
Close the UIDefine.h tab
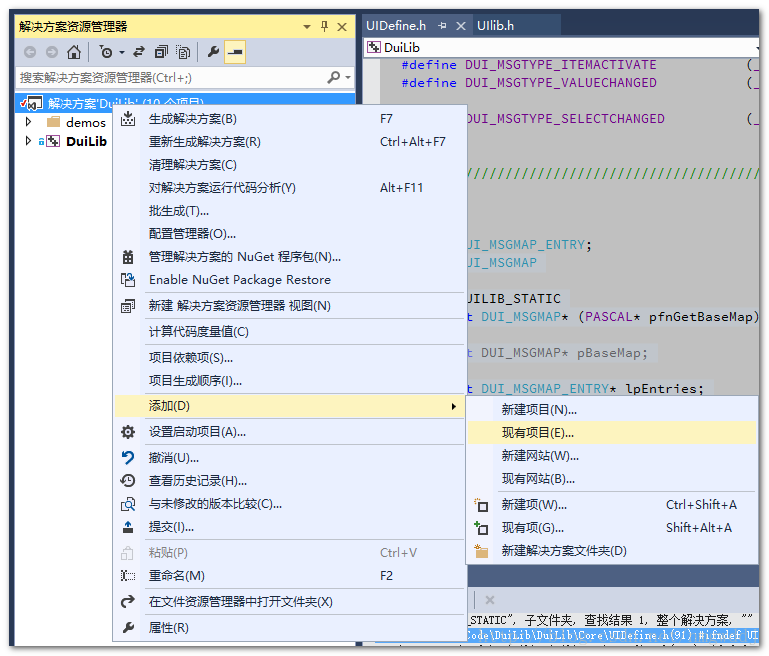461,26
